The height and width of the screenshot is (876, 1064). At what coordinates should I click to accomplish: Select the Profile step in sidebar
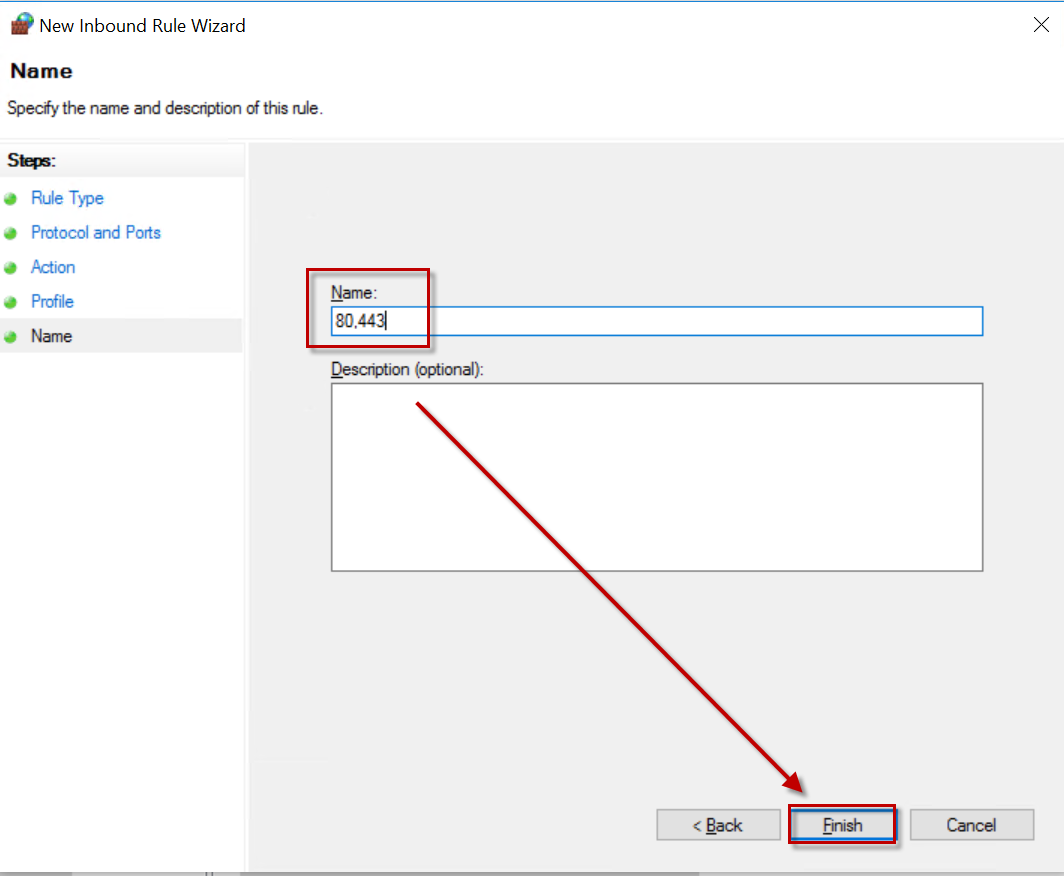[x=52, y=301]
